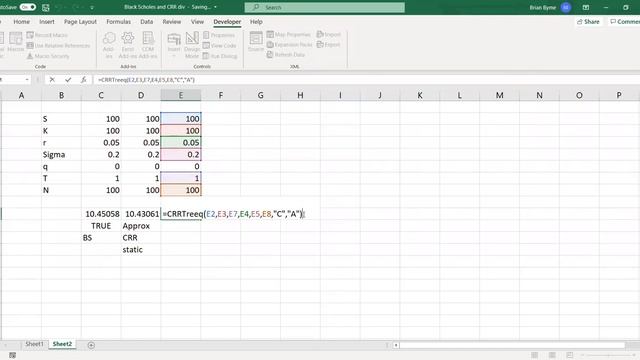Open the Review ribbon tab
This screenshot has width=640, height=360.
click(x=171, y=22)
